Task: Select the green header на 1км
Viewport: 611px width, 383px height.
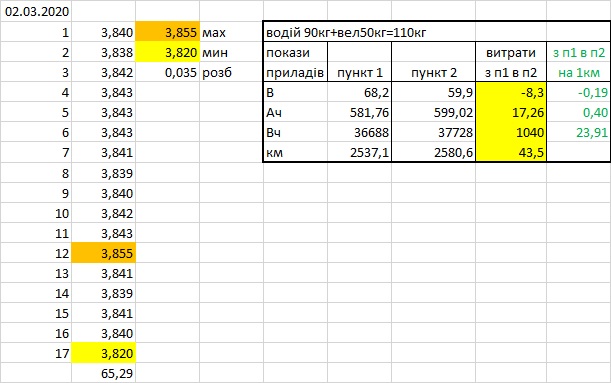Action: [579, 72]
